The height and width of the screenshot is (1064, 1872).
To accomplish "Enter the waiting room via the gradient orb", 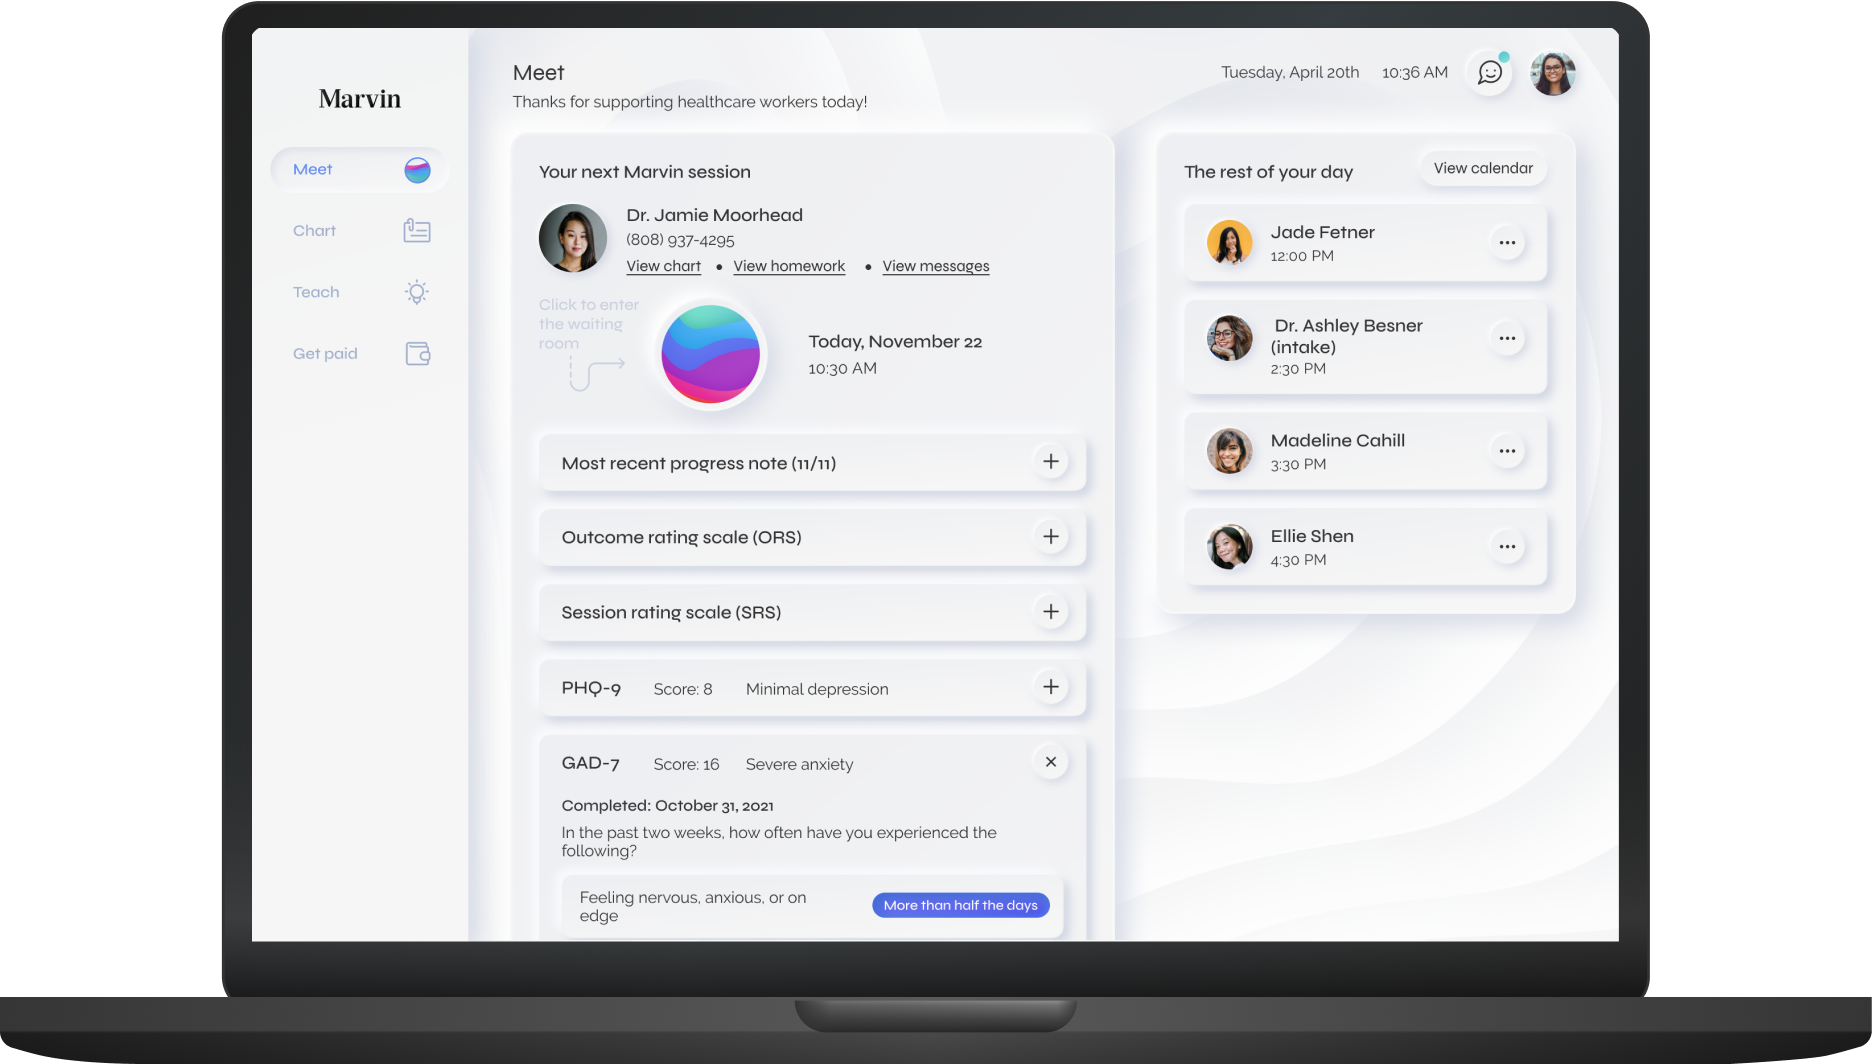I will point(711,354).
